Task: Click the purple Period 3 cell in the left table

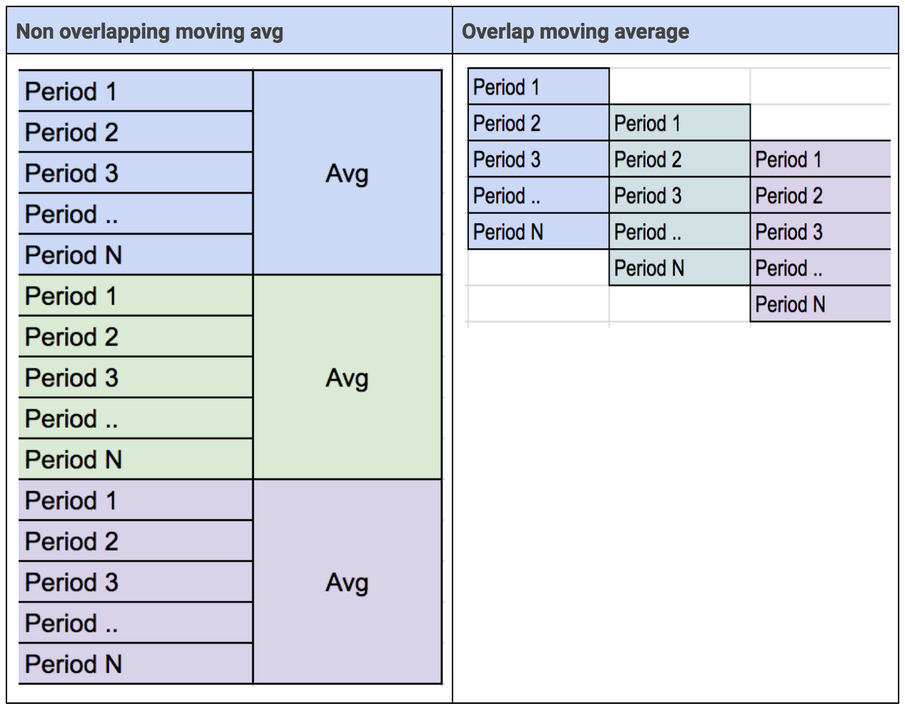Action: point(136,582)
